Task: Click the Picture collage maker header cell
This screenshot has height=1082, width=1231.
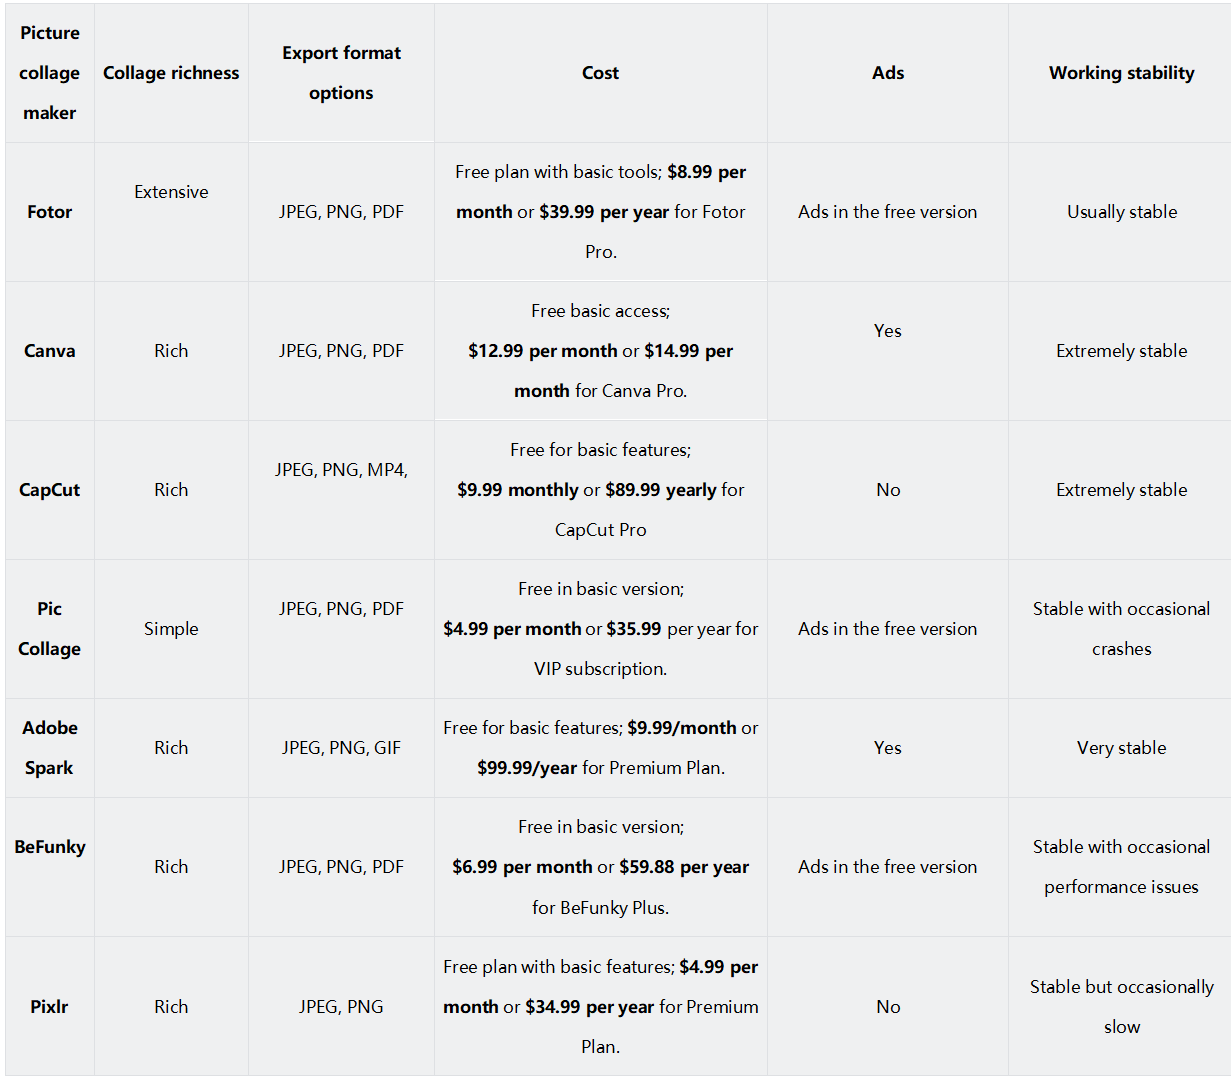Action: click(49, 73)
